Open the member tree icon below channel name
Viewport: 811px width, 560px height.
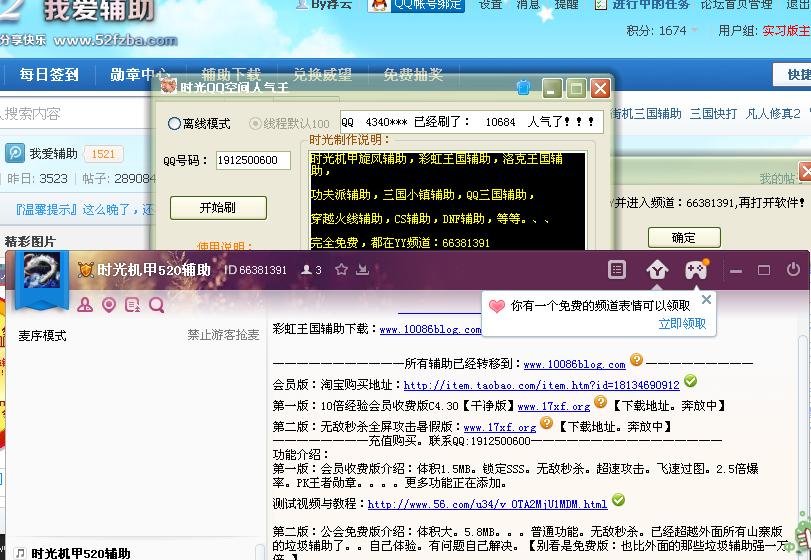pyautogui.click(x=85, y=305)
